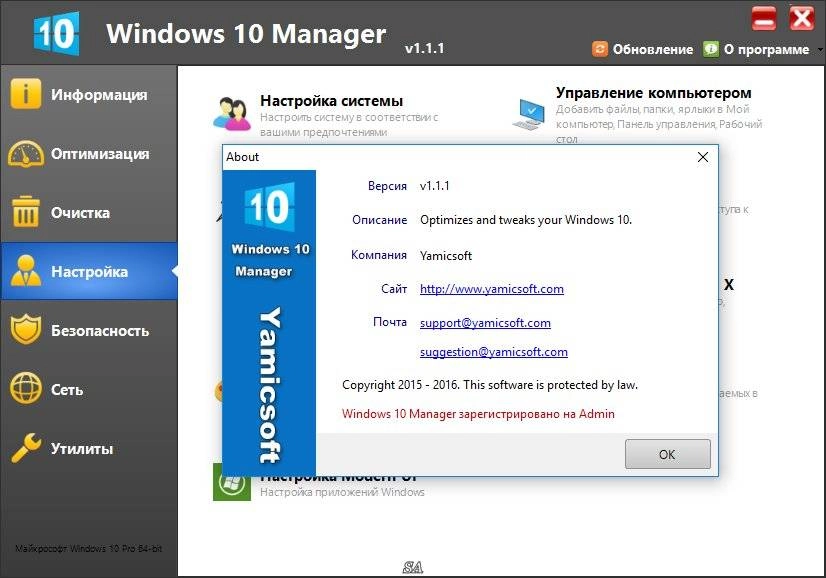Open the Настройка системы users icon
Screen dimensions: 826x578
point(232,113)
